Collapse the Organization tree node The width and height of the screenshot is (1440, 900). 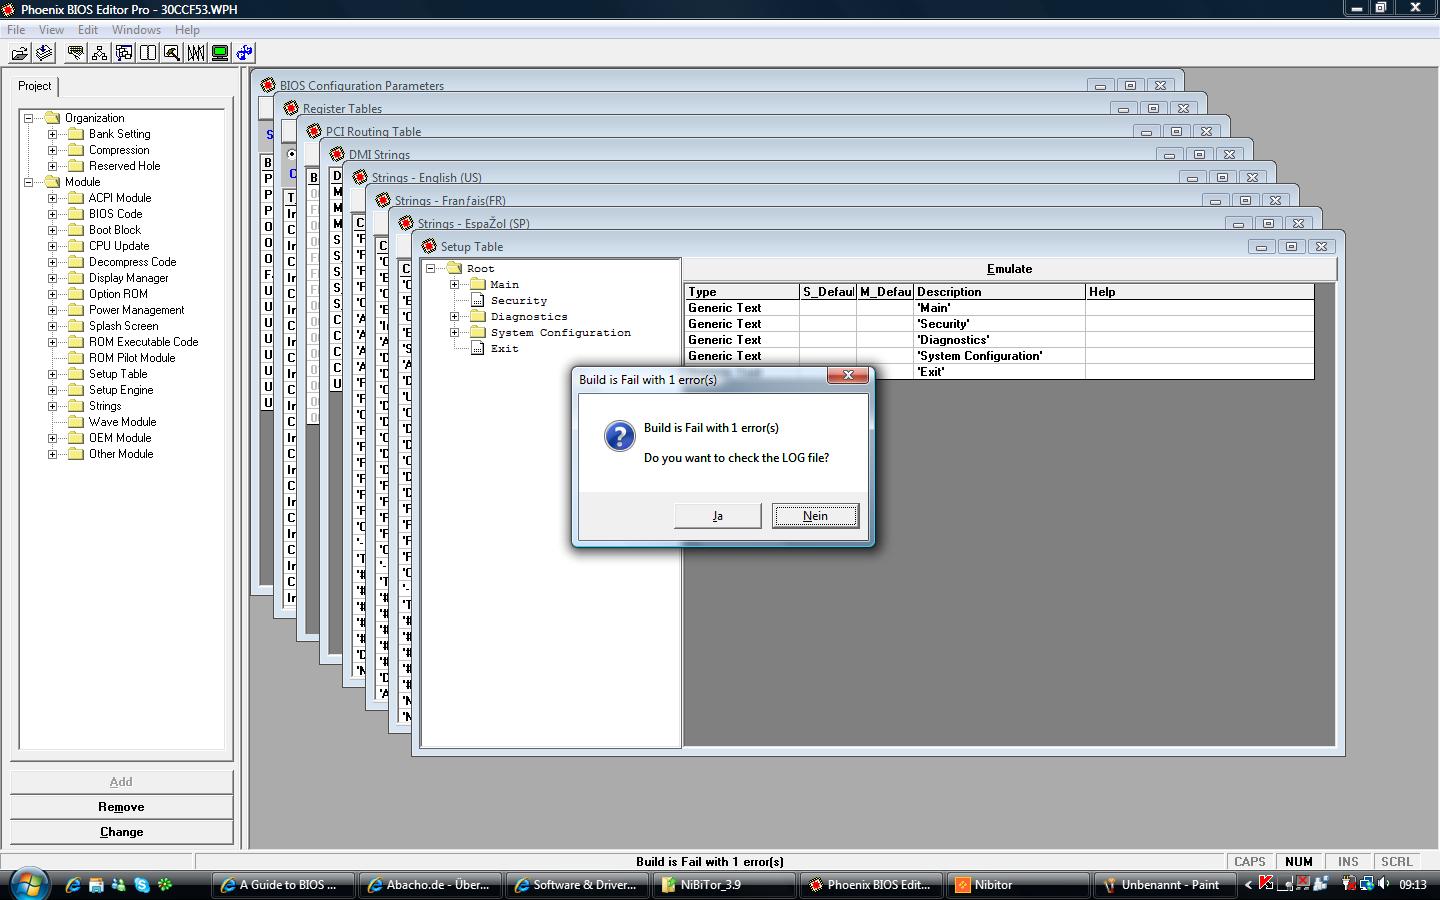[29, 118]
